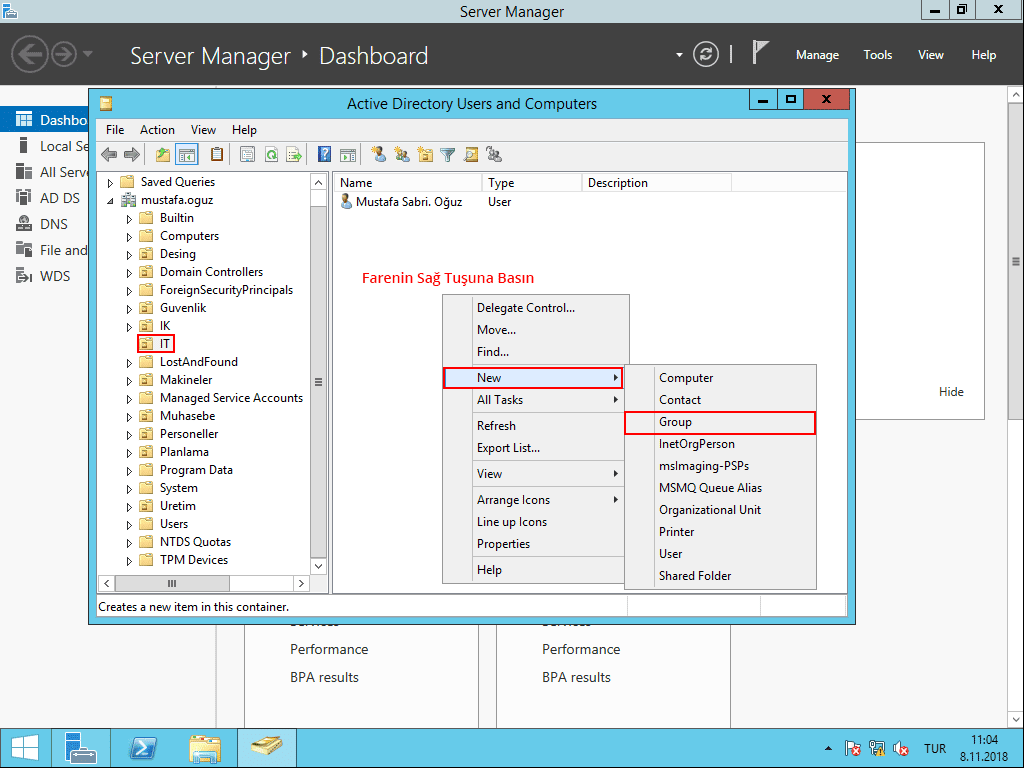1024x768 pixels.
Task: Select the Muhasebe organizational unit
Action: coord(187,416)
